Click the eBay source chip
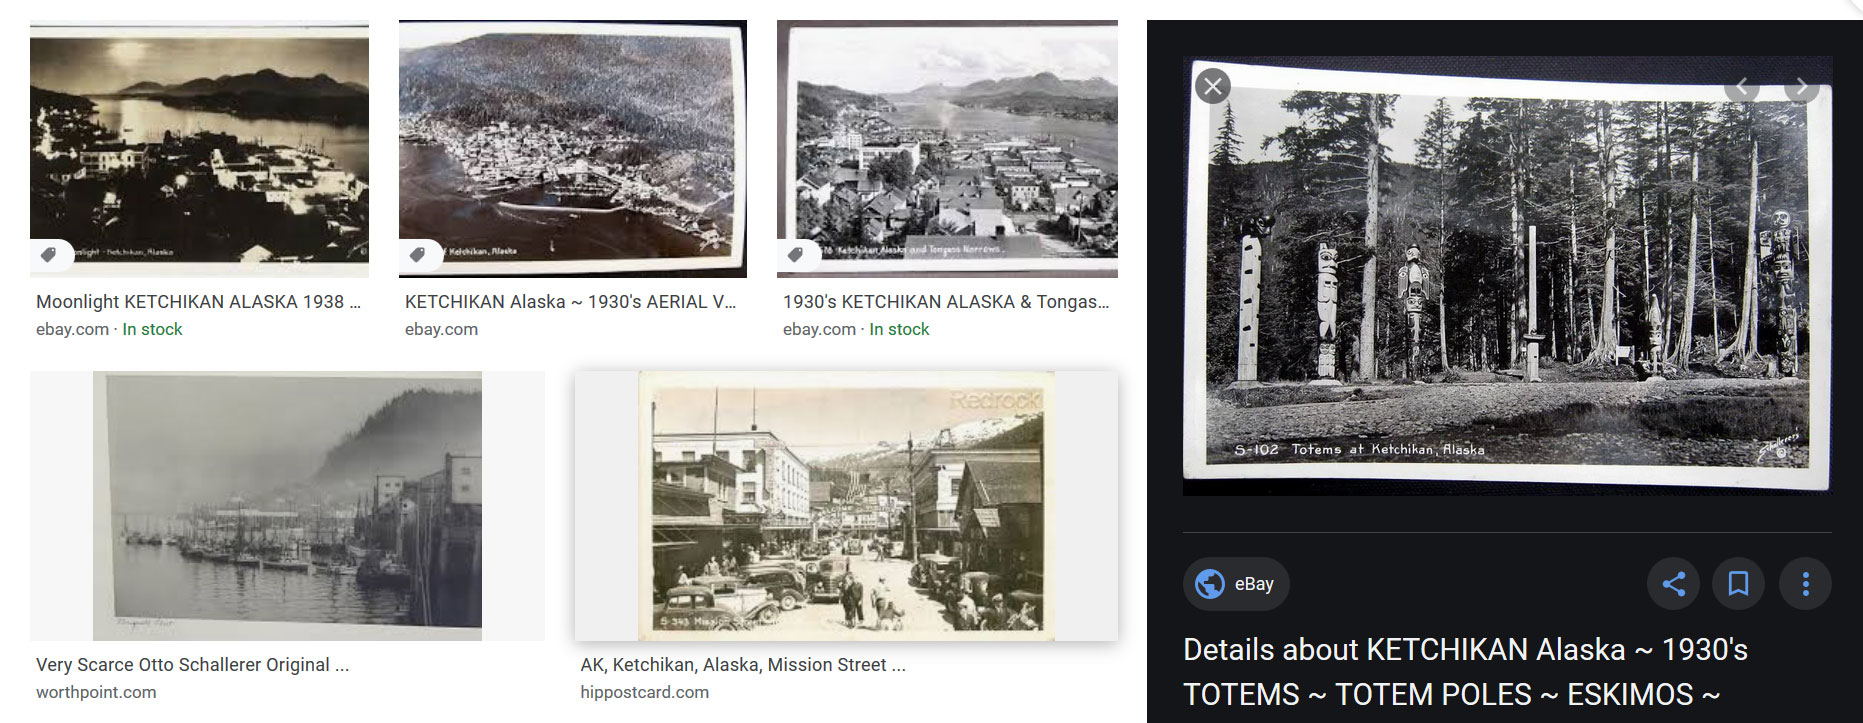This screenshot has width=1863, height=723. (x=1236, y=584)
